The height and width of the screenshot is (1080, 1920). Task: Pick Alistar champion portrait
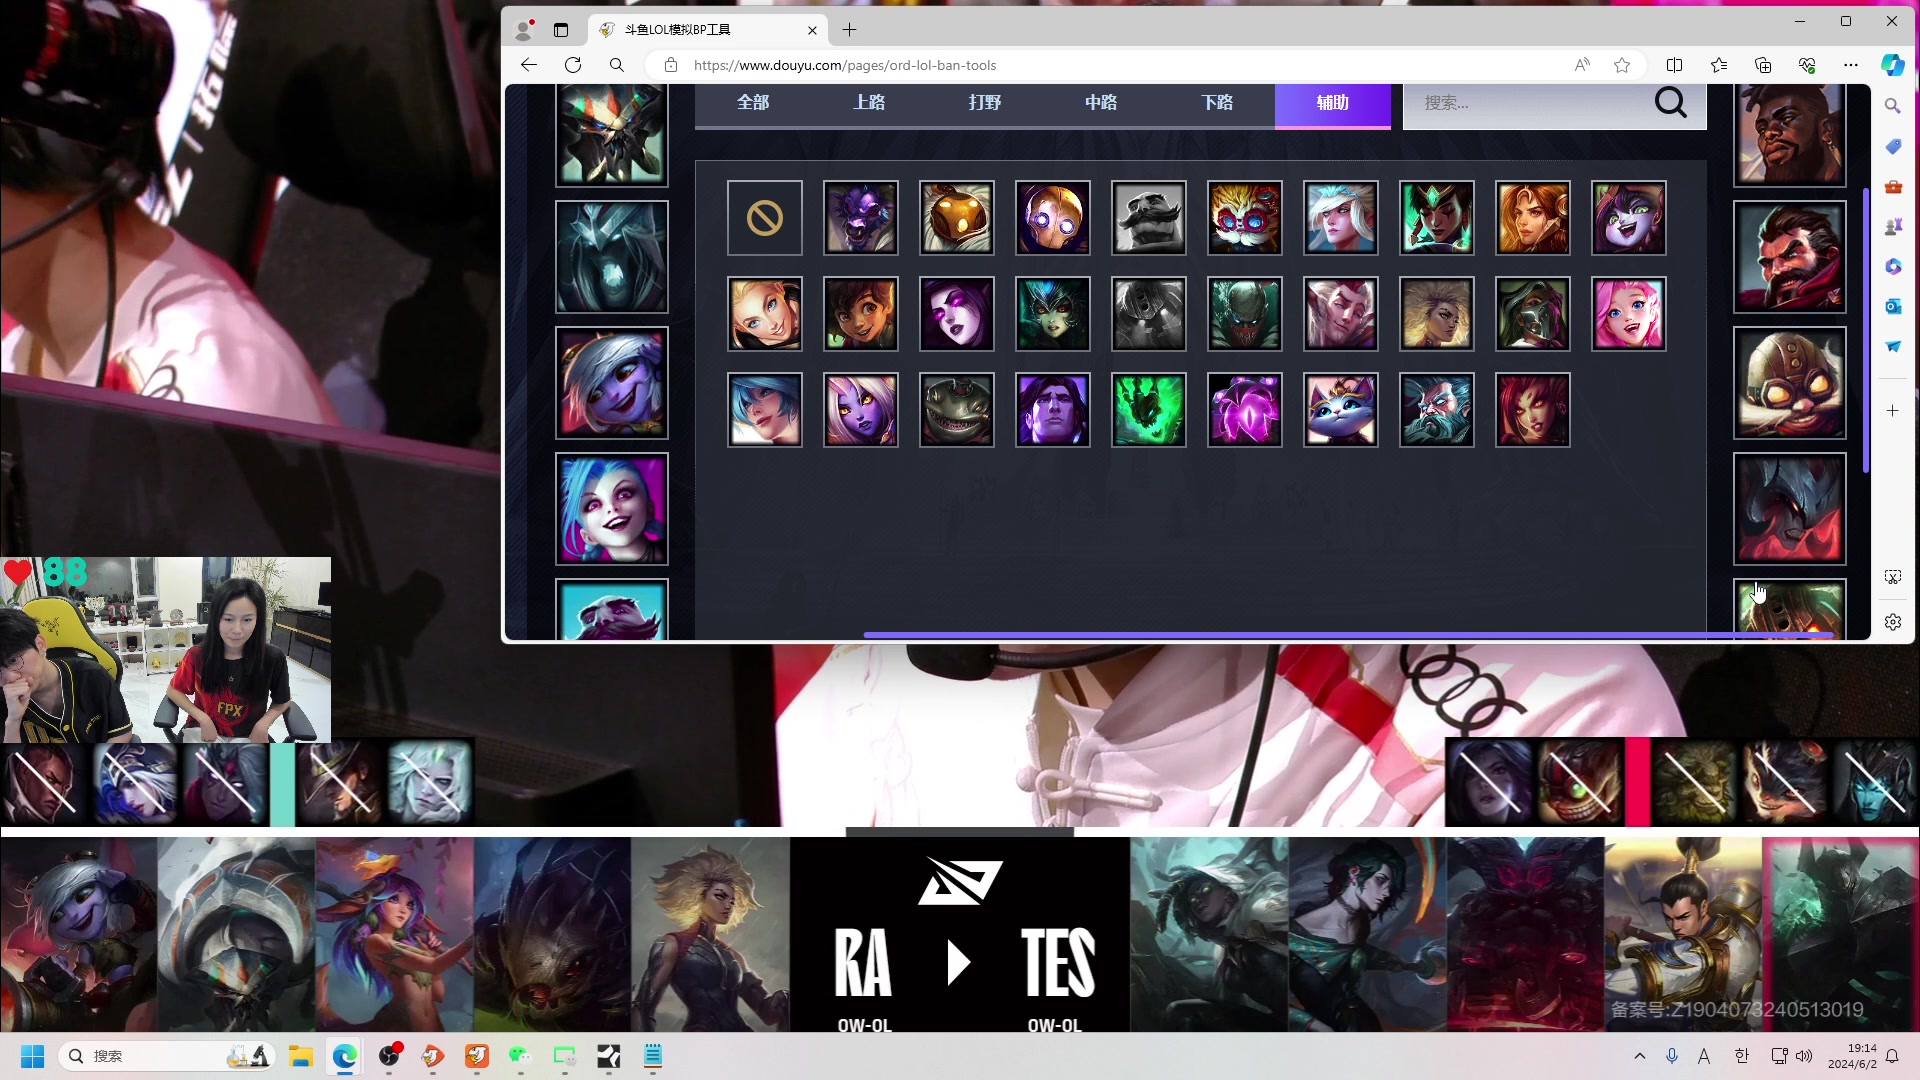[860, 218]
